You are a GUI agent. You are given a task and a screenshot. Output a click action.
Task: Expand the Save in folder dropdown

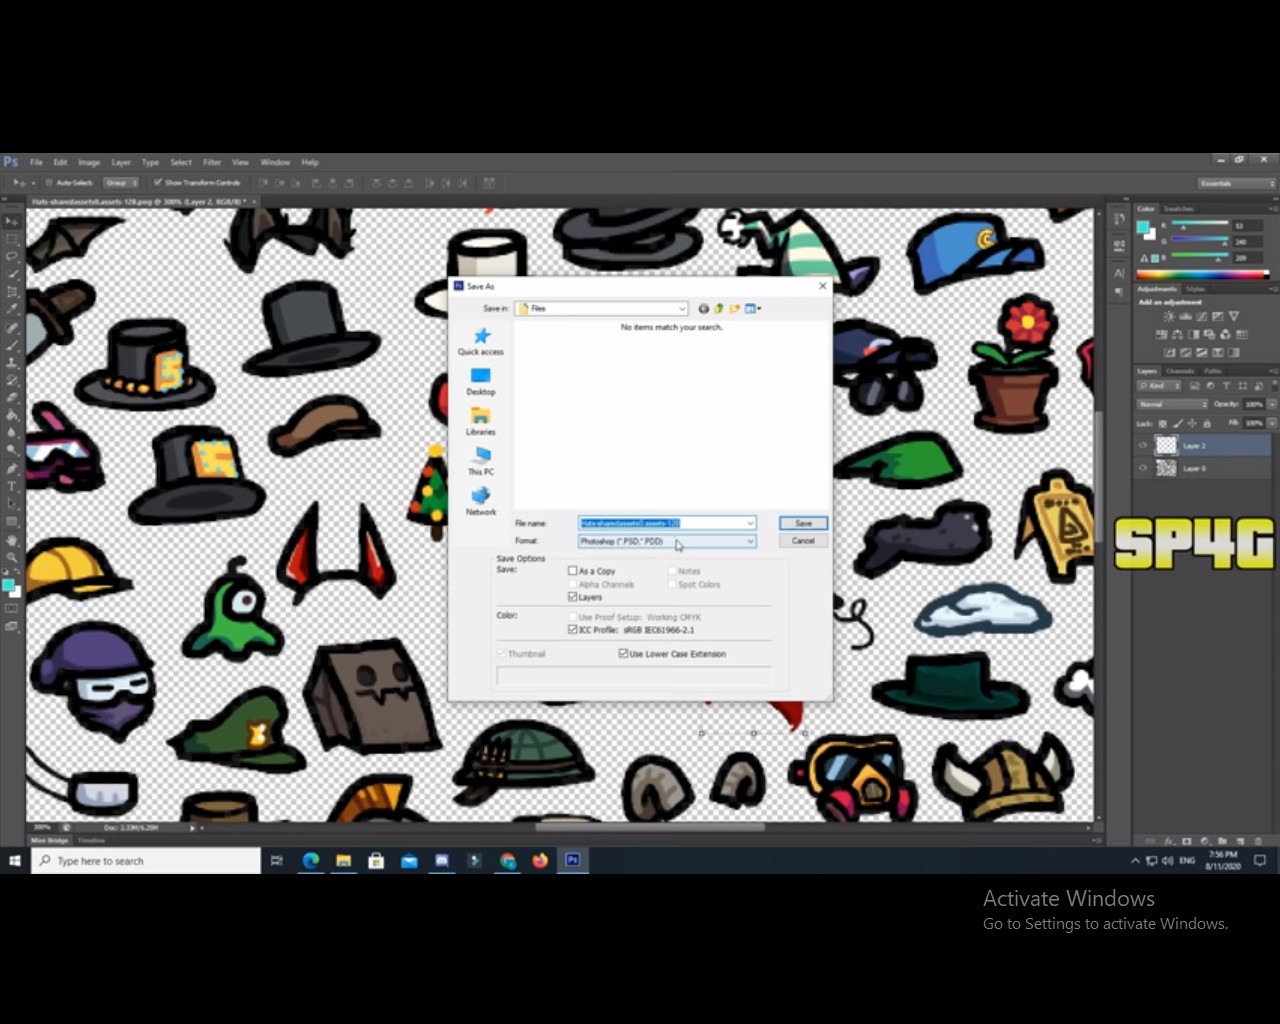[x=682, y=309]
